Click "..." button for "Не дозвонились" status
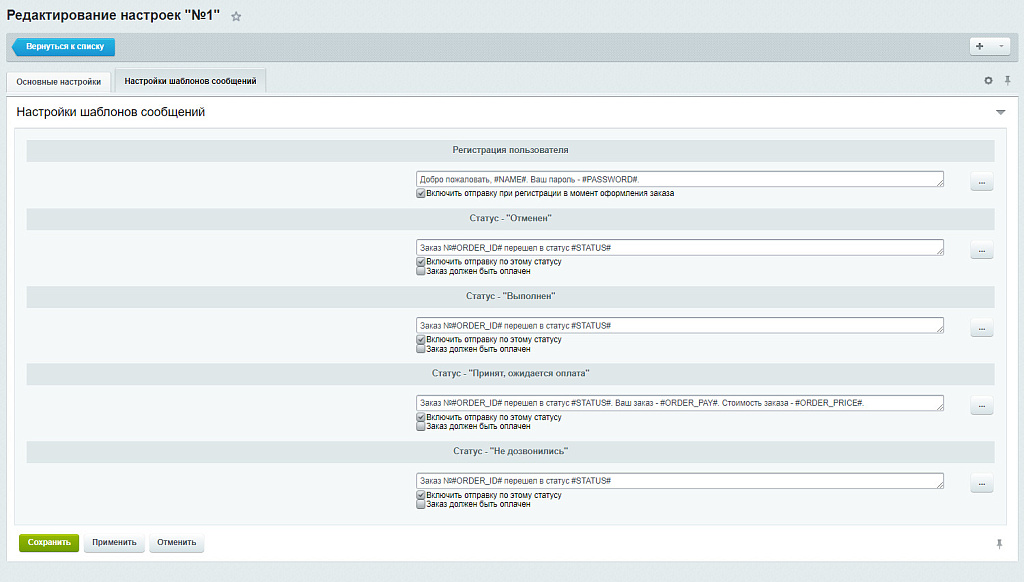The width and height of the screenshot is (1024, 582). tap(982, 484)
